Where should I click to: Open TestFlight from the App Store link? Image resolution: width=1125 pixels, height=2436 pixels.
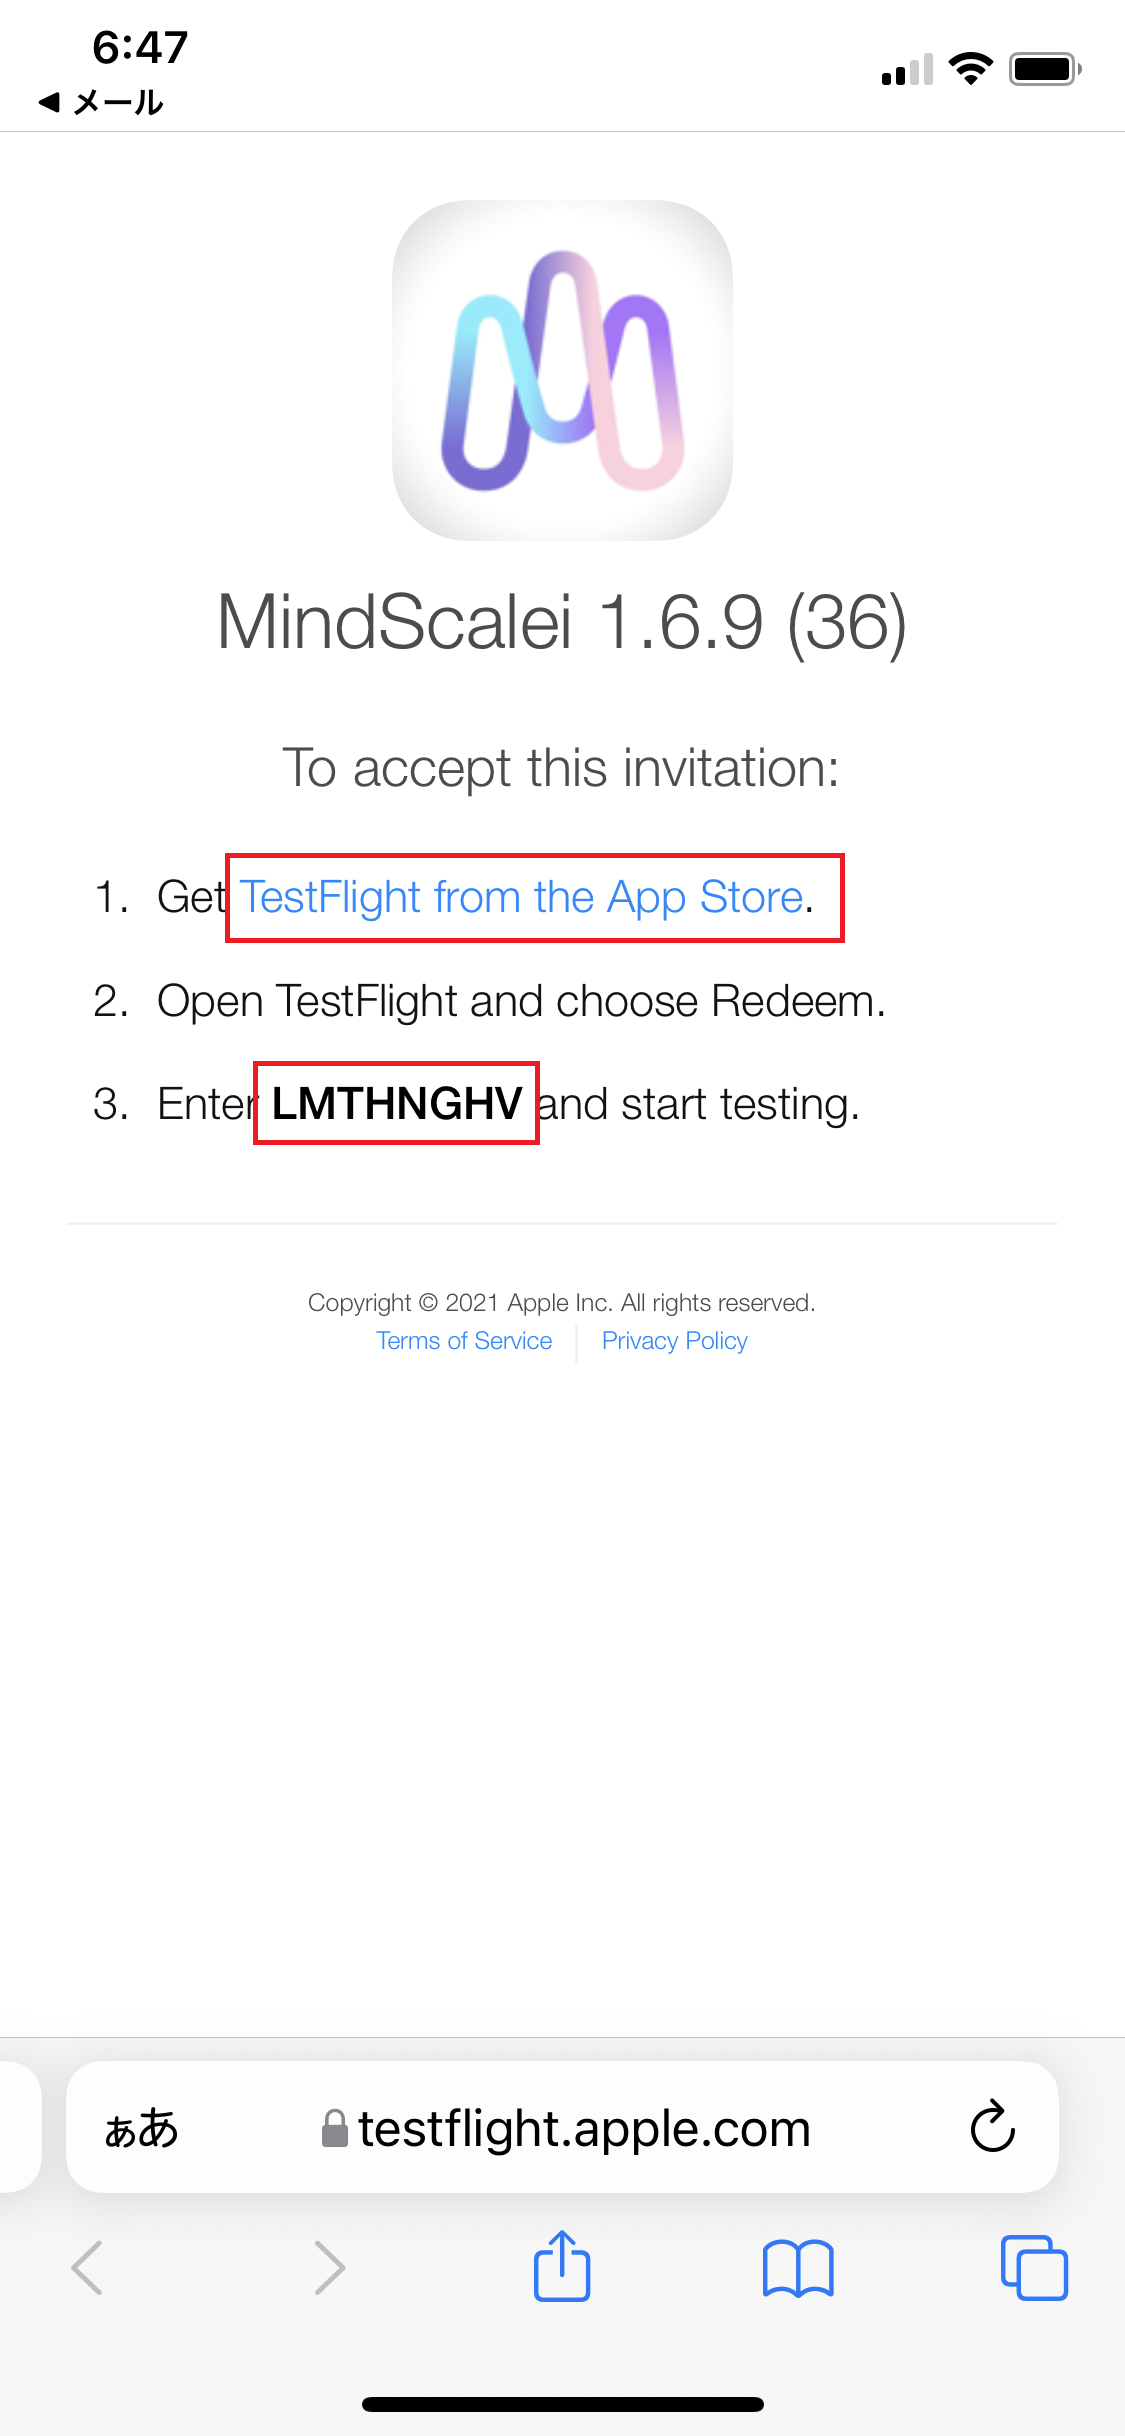[521, 897]
